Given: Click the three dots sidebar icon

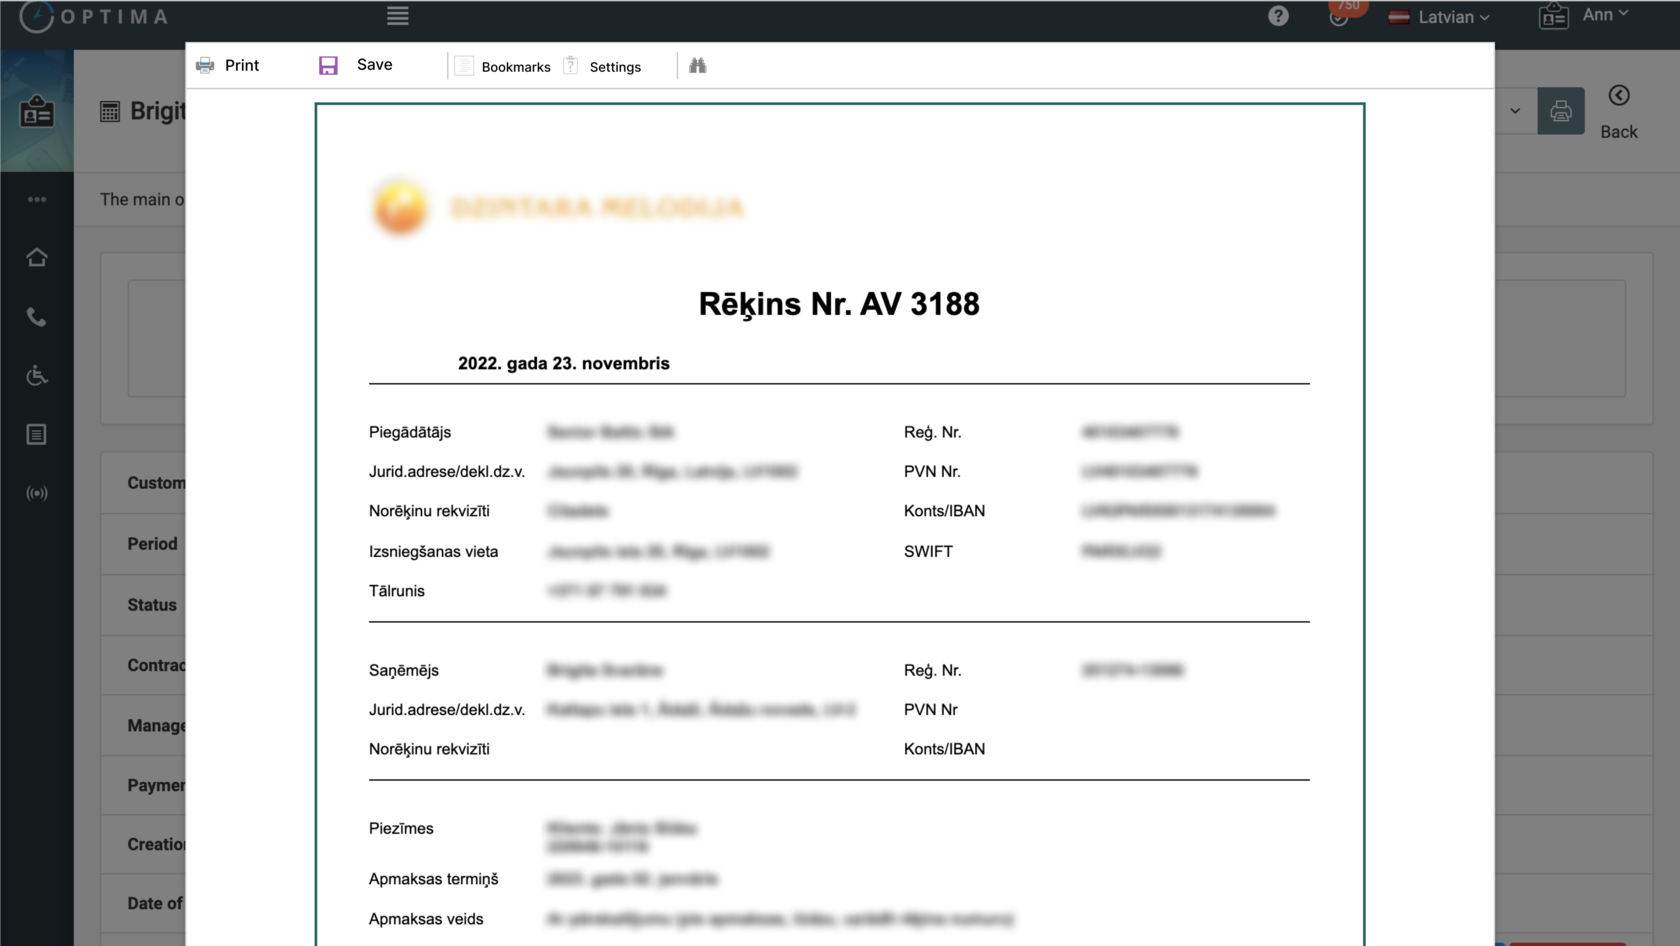Looking at the screenshot, I should pyautogui.click(x=37, y=199).
